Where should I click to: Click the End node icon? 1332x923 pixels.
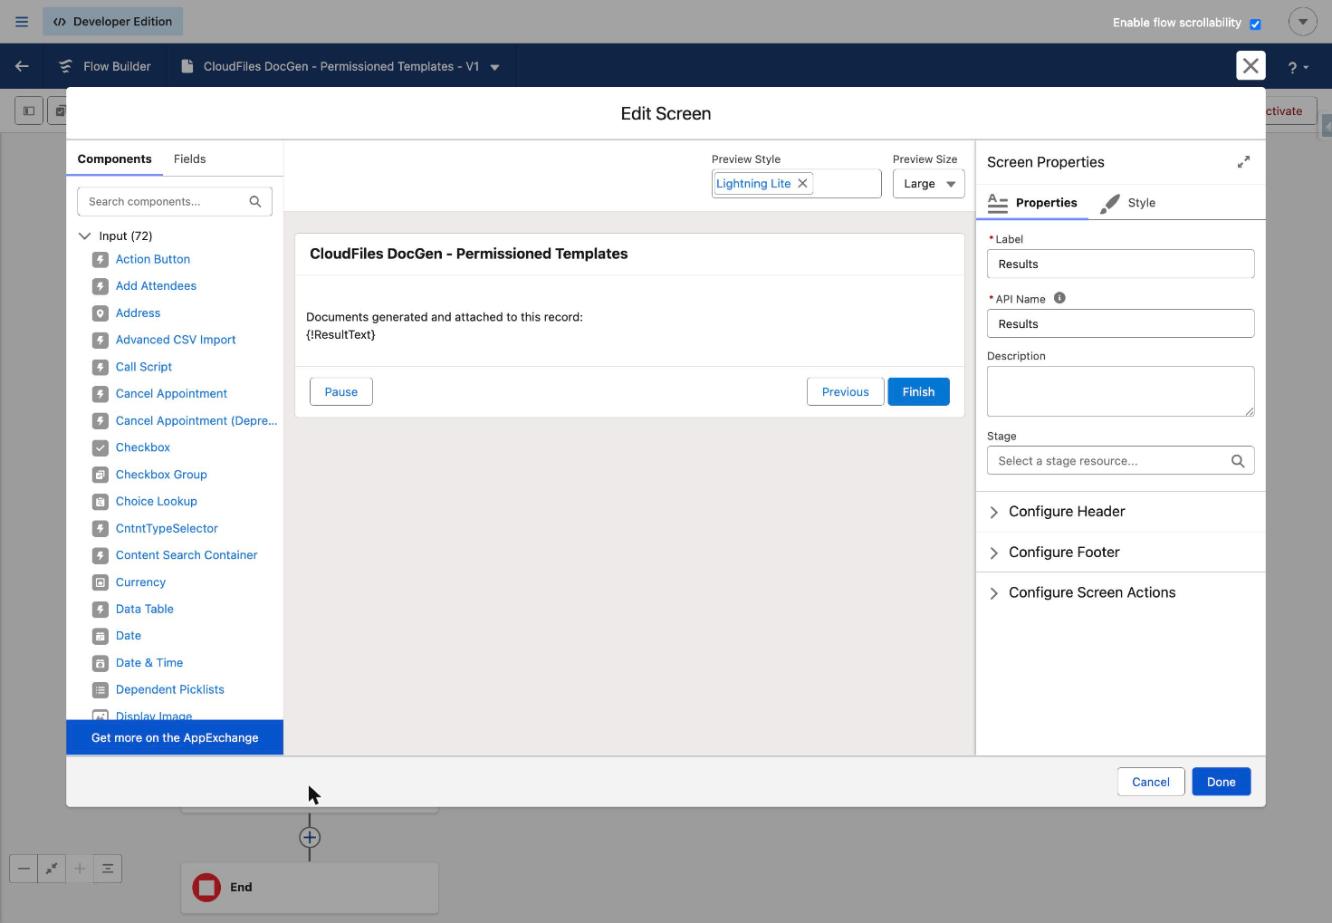206,887
